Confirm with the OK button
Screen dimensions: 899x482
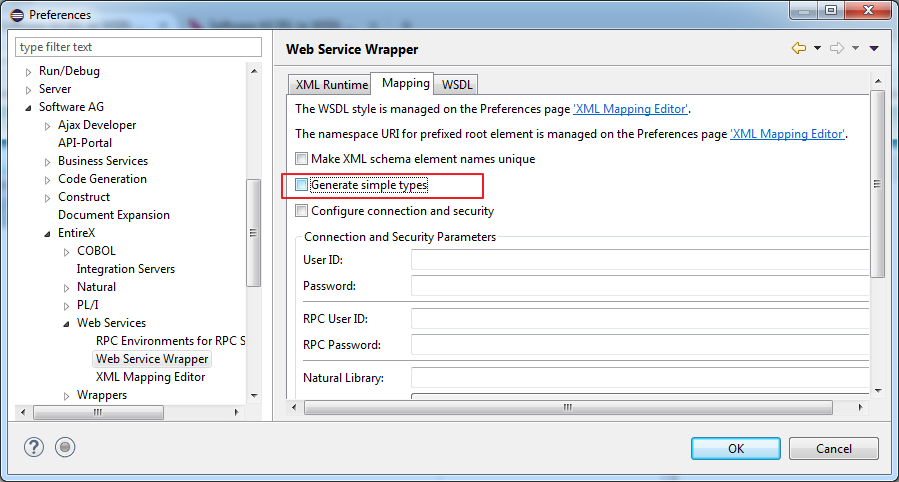736,449
